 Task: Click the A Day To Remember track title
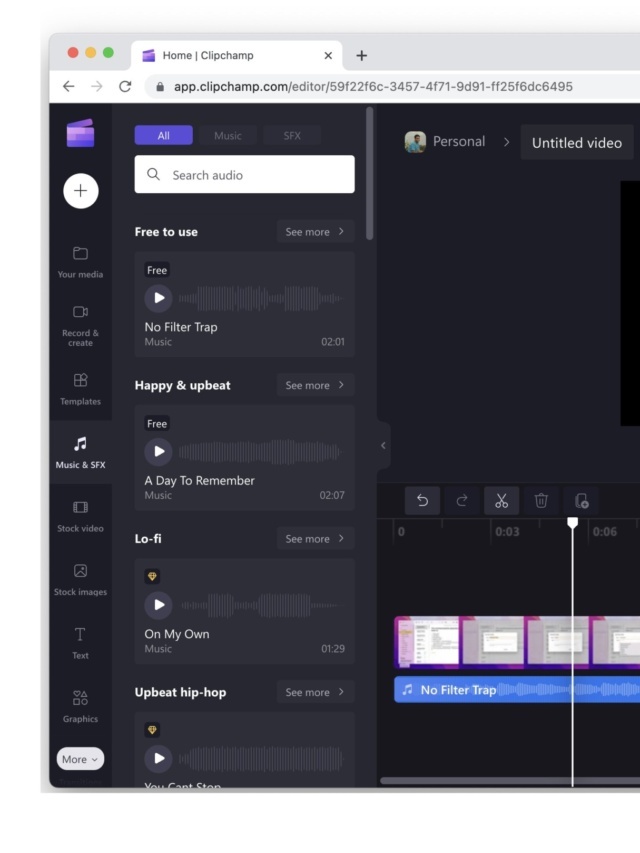(x=199, y=480)
